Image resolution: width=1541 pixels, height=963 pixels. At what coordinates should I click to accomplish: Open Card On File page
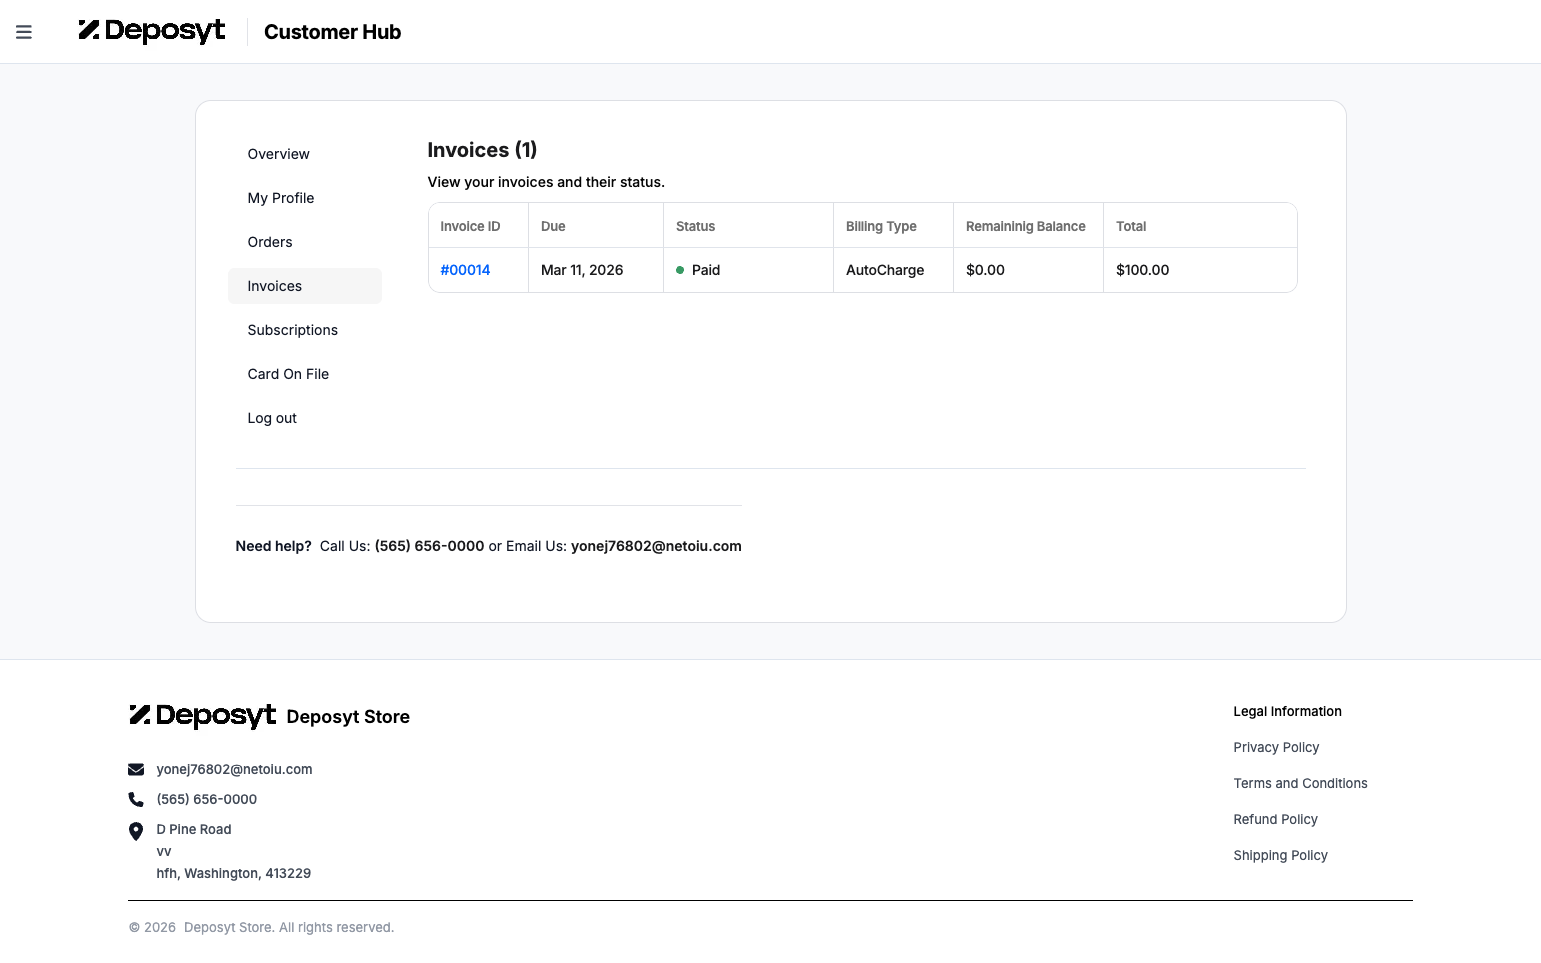pyautogui.click(x=305, y=374)
